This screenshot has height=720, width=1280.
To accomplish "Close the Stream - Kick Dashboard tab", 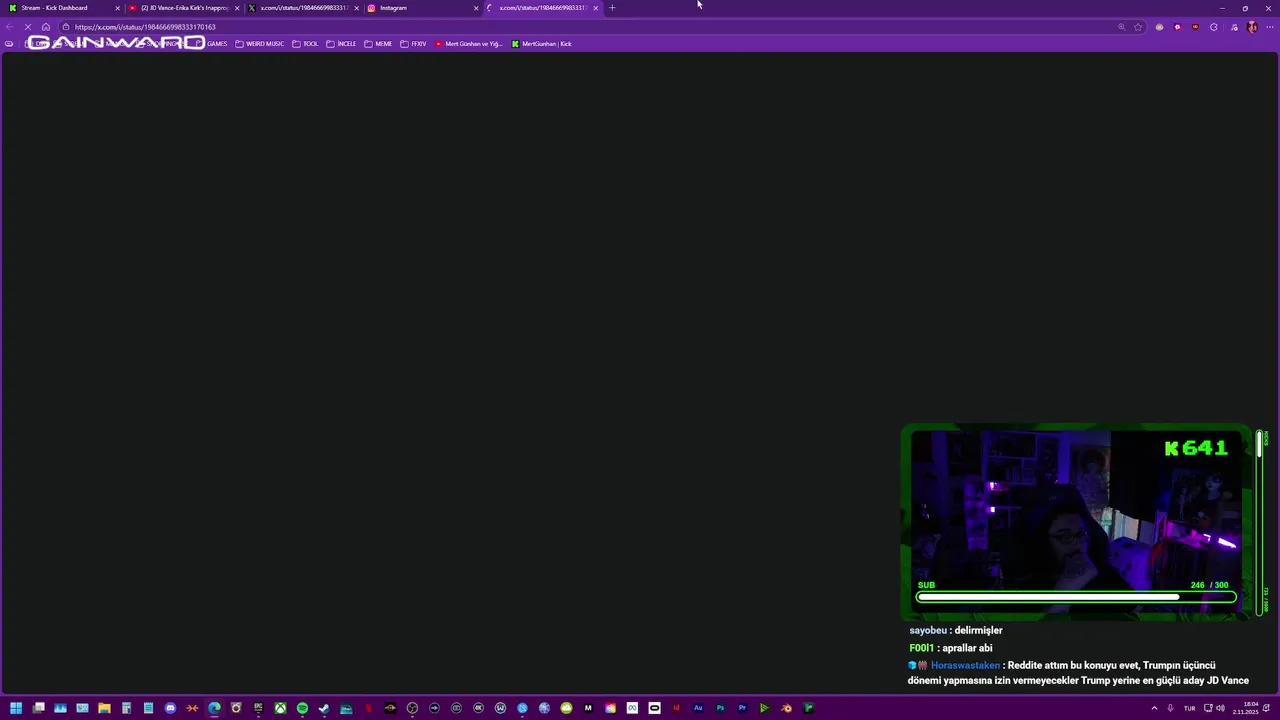I will click(116, 8).
